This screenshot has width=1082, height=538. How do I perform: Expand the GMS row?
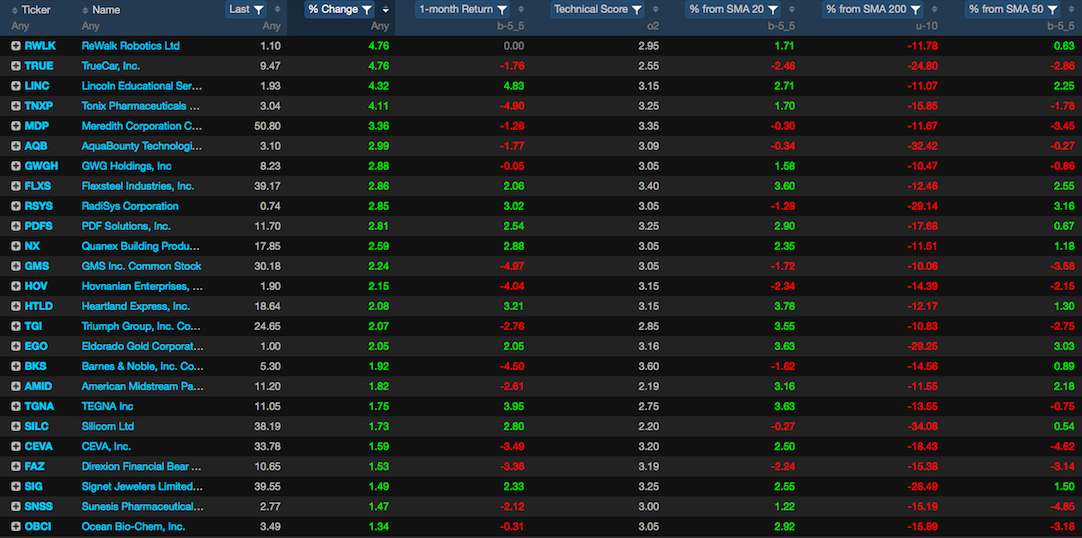[16, 266]
